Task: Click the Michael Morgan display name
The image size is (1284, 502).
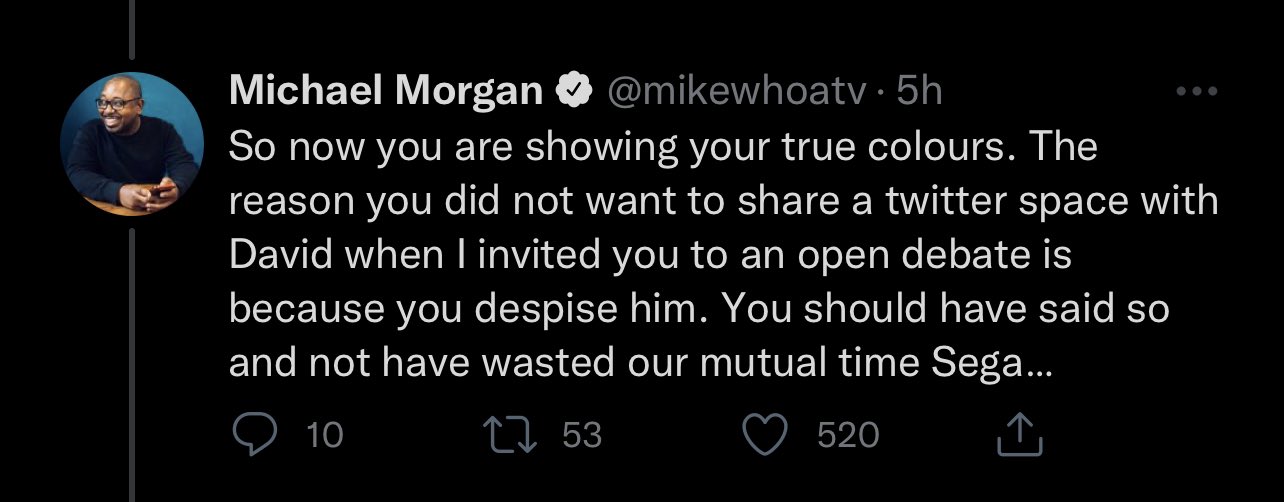Action: (386, 92)
